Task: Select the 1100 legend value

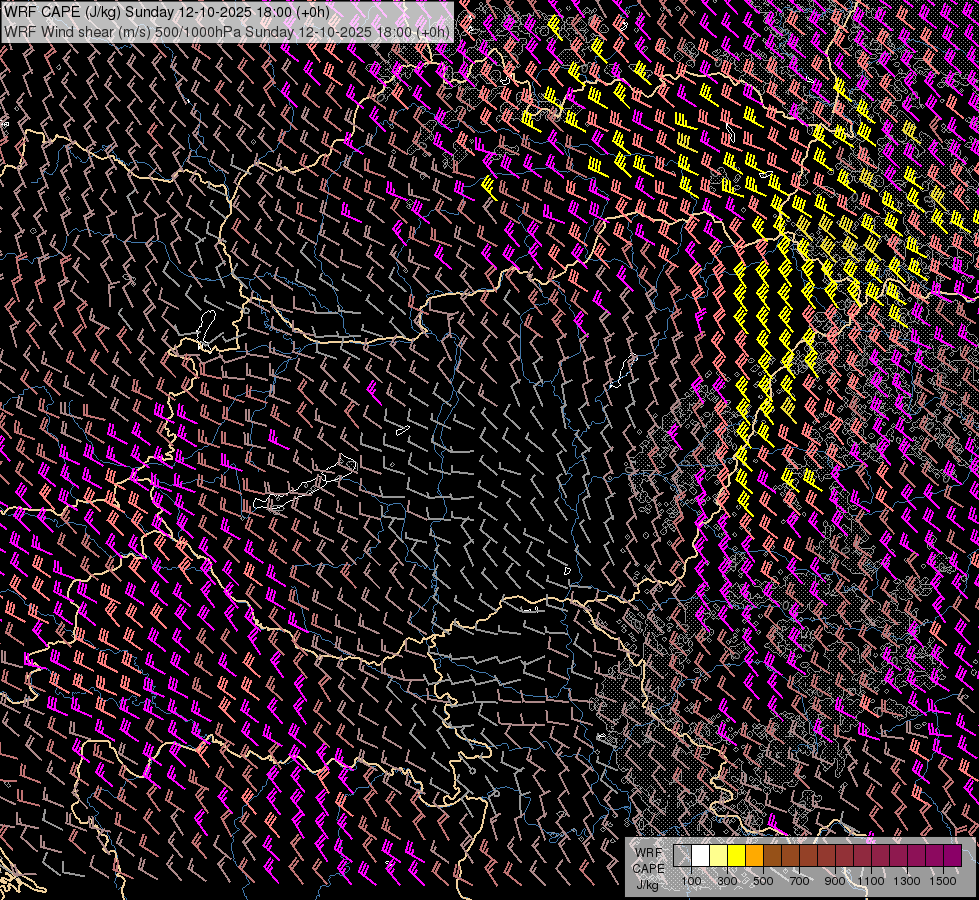Action: coord(871,881)
